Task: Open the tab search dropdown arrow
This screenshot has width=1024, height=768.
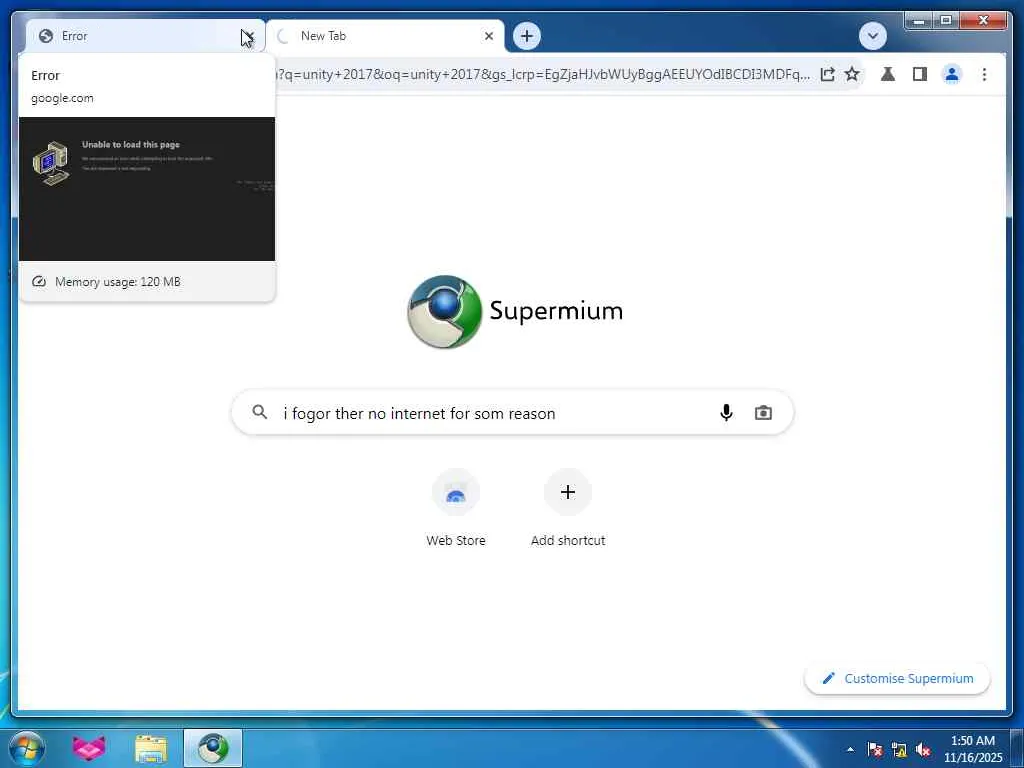Action: pyautogui.click(x=872, y=36)
